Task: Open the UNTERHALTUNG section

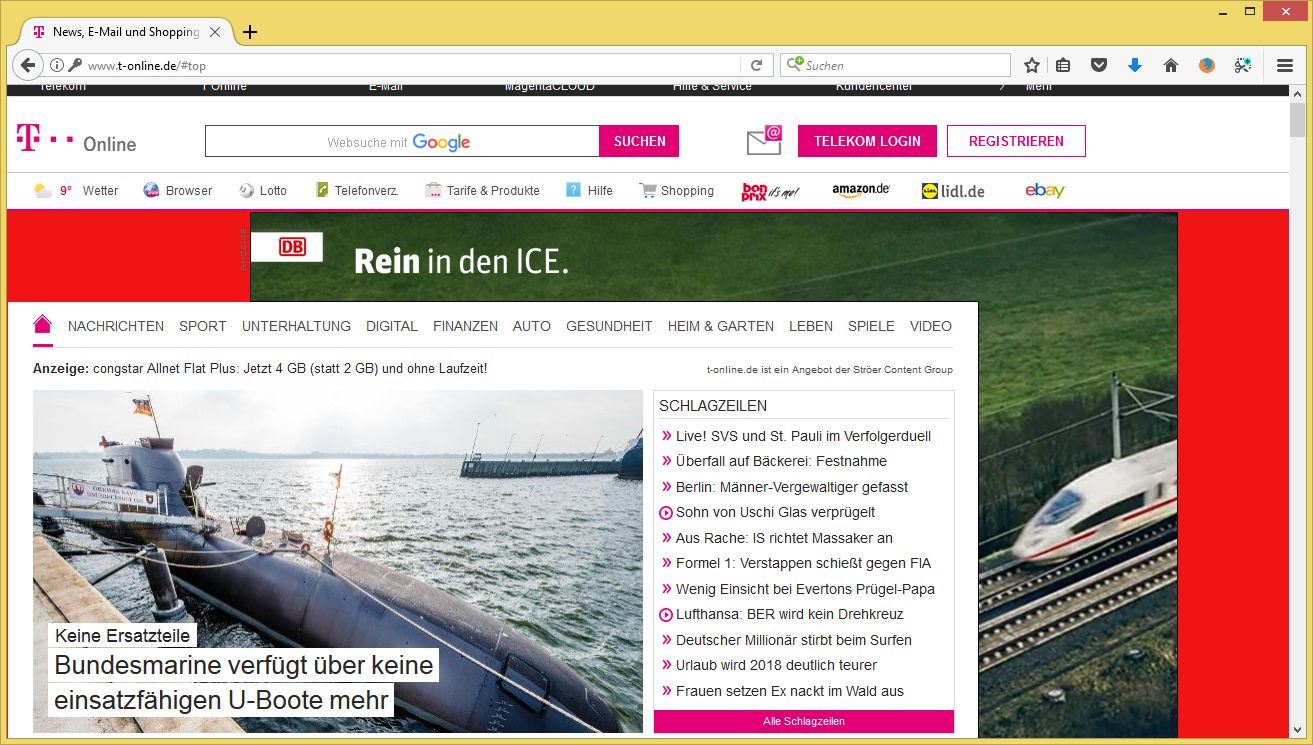Action: [x=296, y=326]
